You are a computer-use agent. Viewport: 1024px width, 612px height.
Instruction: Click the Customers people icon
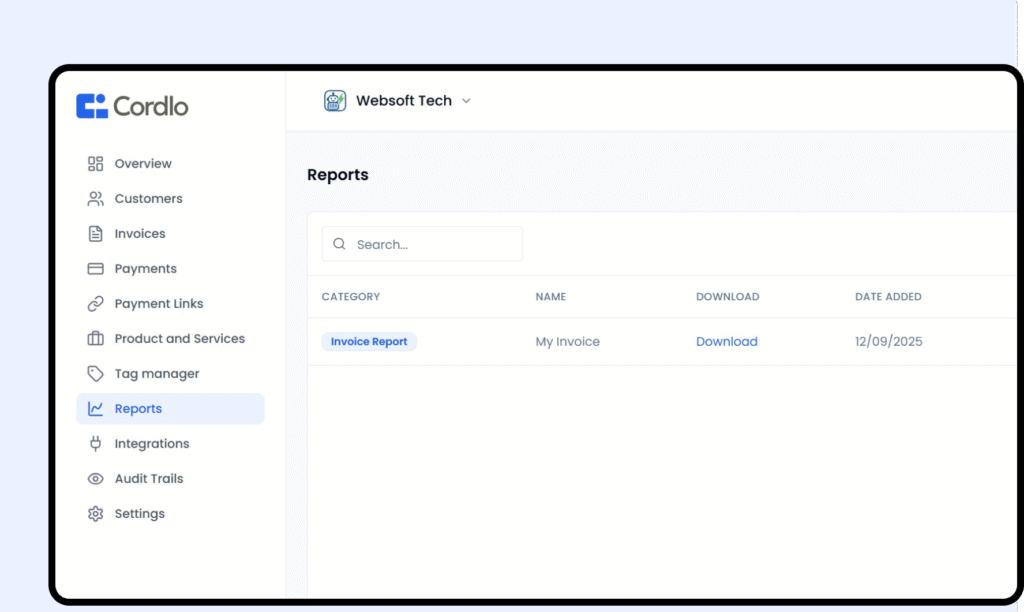pyautogui.click(x=96, y=199)
